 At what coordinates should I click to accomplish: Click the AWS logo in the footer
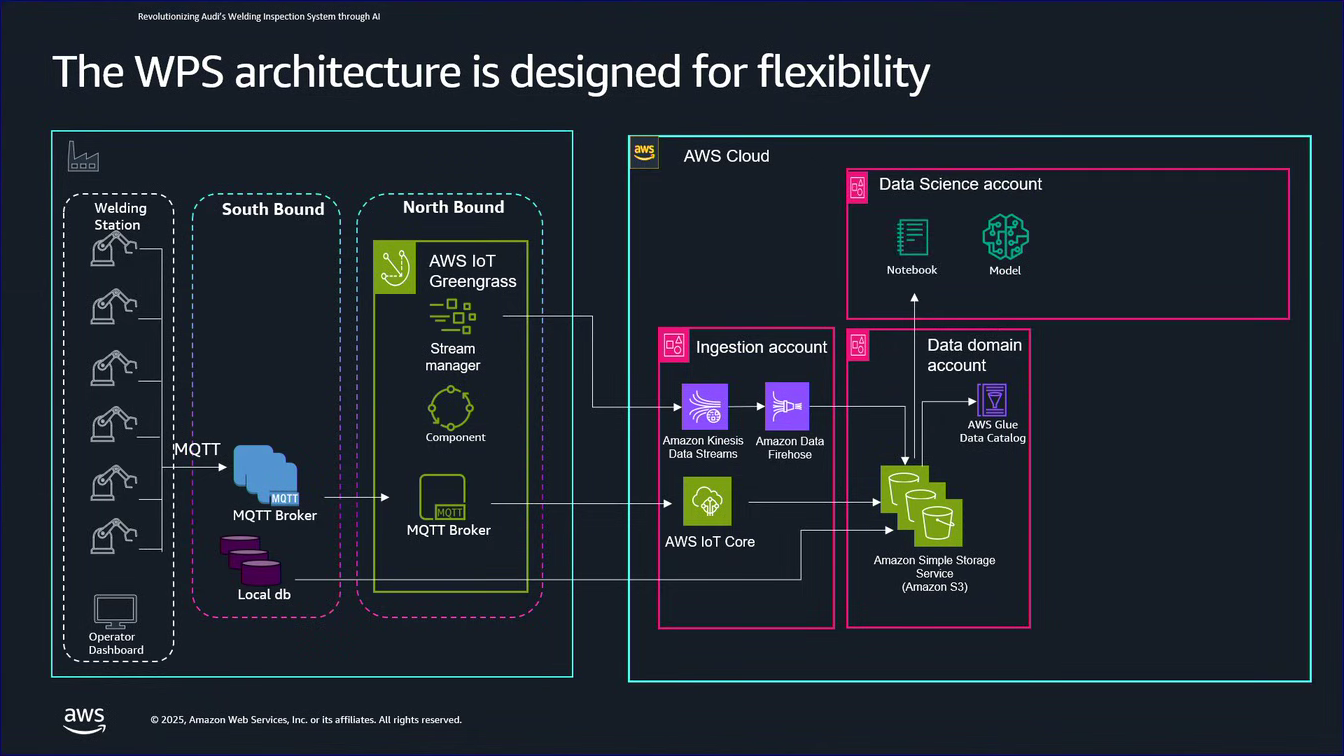point(85,719)
